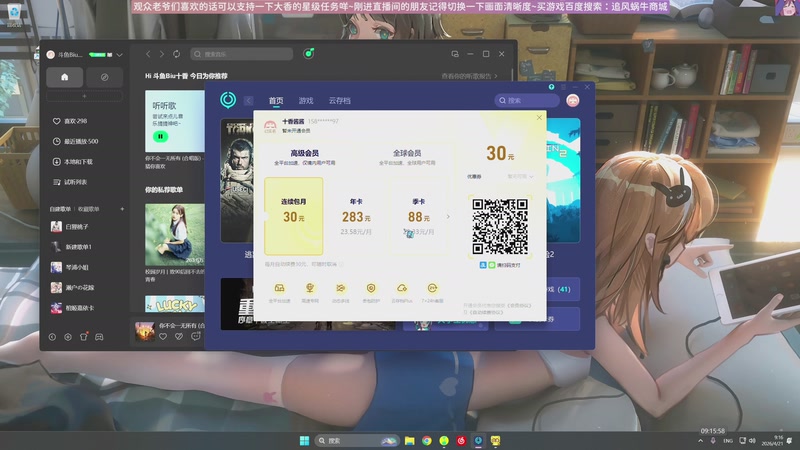Open Recycle Bin on the desktop
800x450 pixels.
[14, 14]
